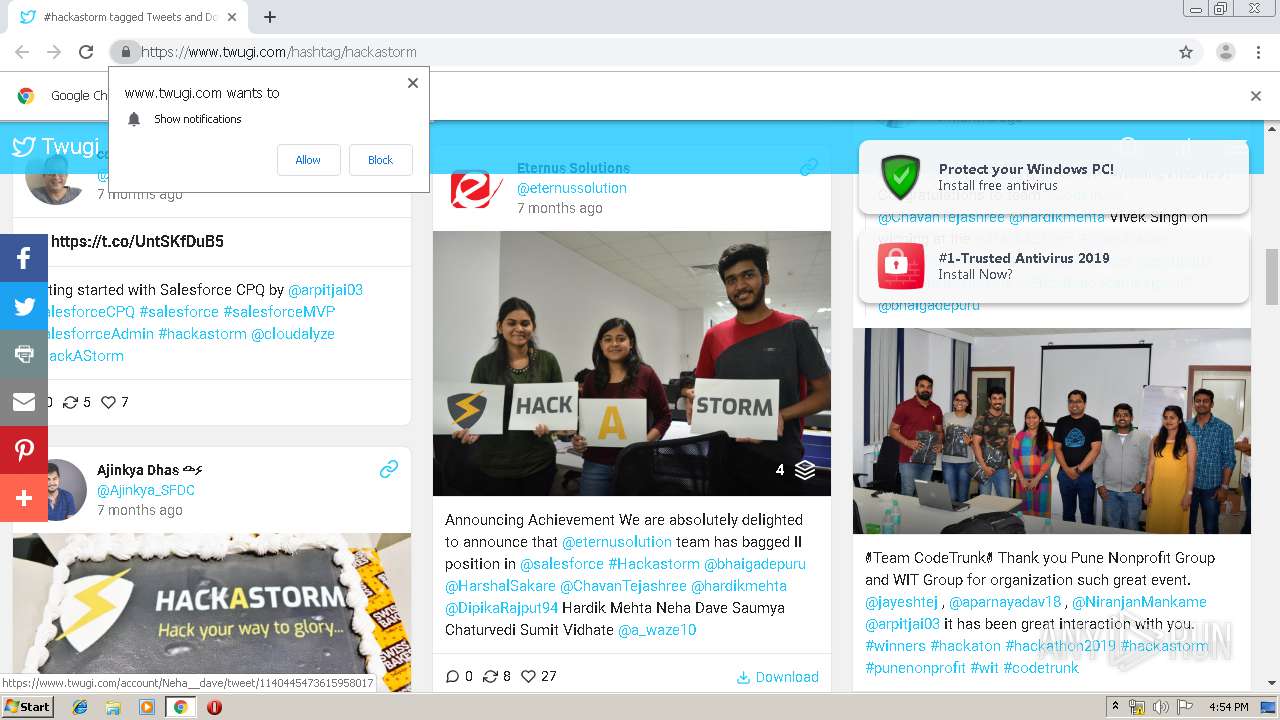The width and height of the screenshot is (1280, 720).
Task: Click red antivirus icon in taskbar
Action: (214, 707)
